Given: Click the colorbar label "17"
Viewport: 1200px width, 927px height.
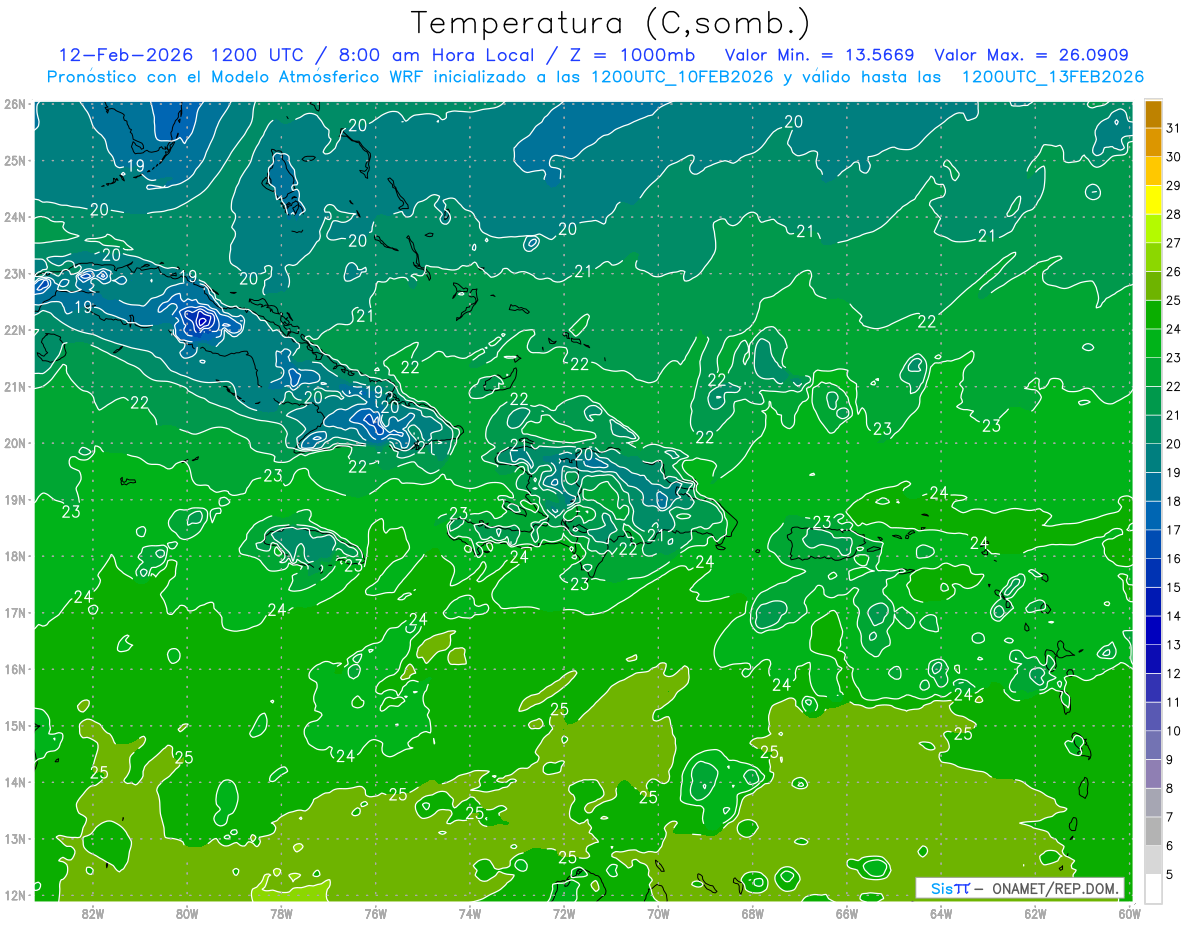Looking at the screenshot, I should pos(1174,530).
